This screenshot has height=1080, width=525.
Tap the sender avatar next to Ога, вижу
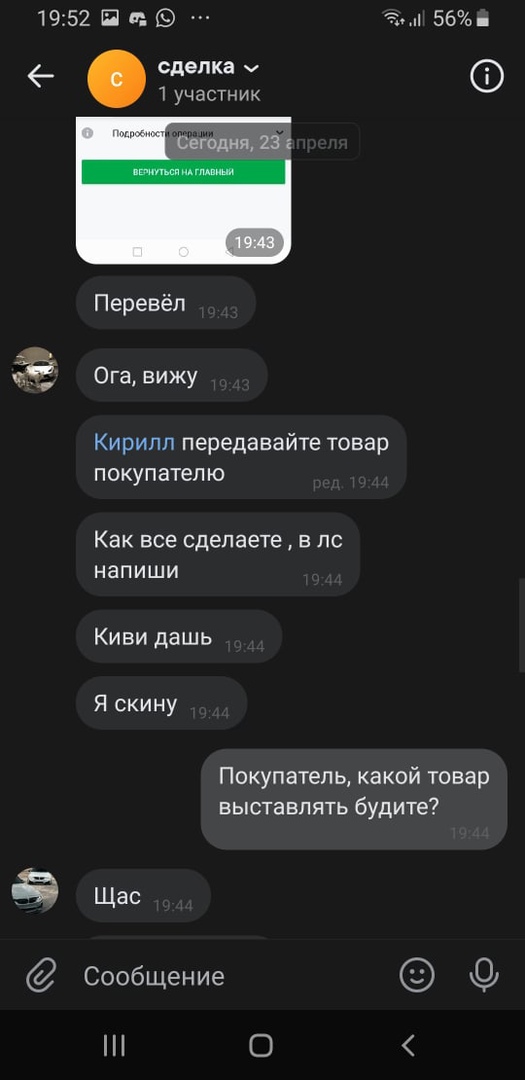tap(35, 370)
